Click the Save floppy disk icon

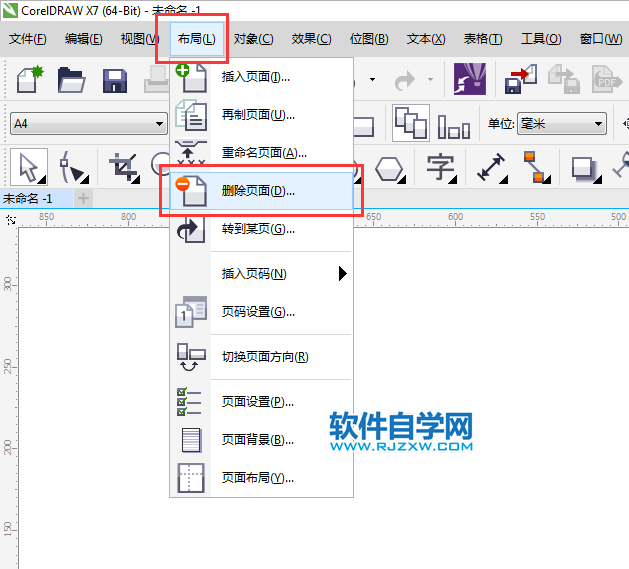(115, 81)
